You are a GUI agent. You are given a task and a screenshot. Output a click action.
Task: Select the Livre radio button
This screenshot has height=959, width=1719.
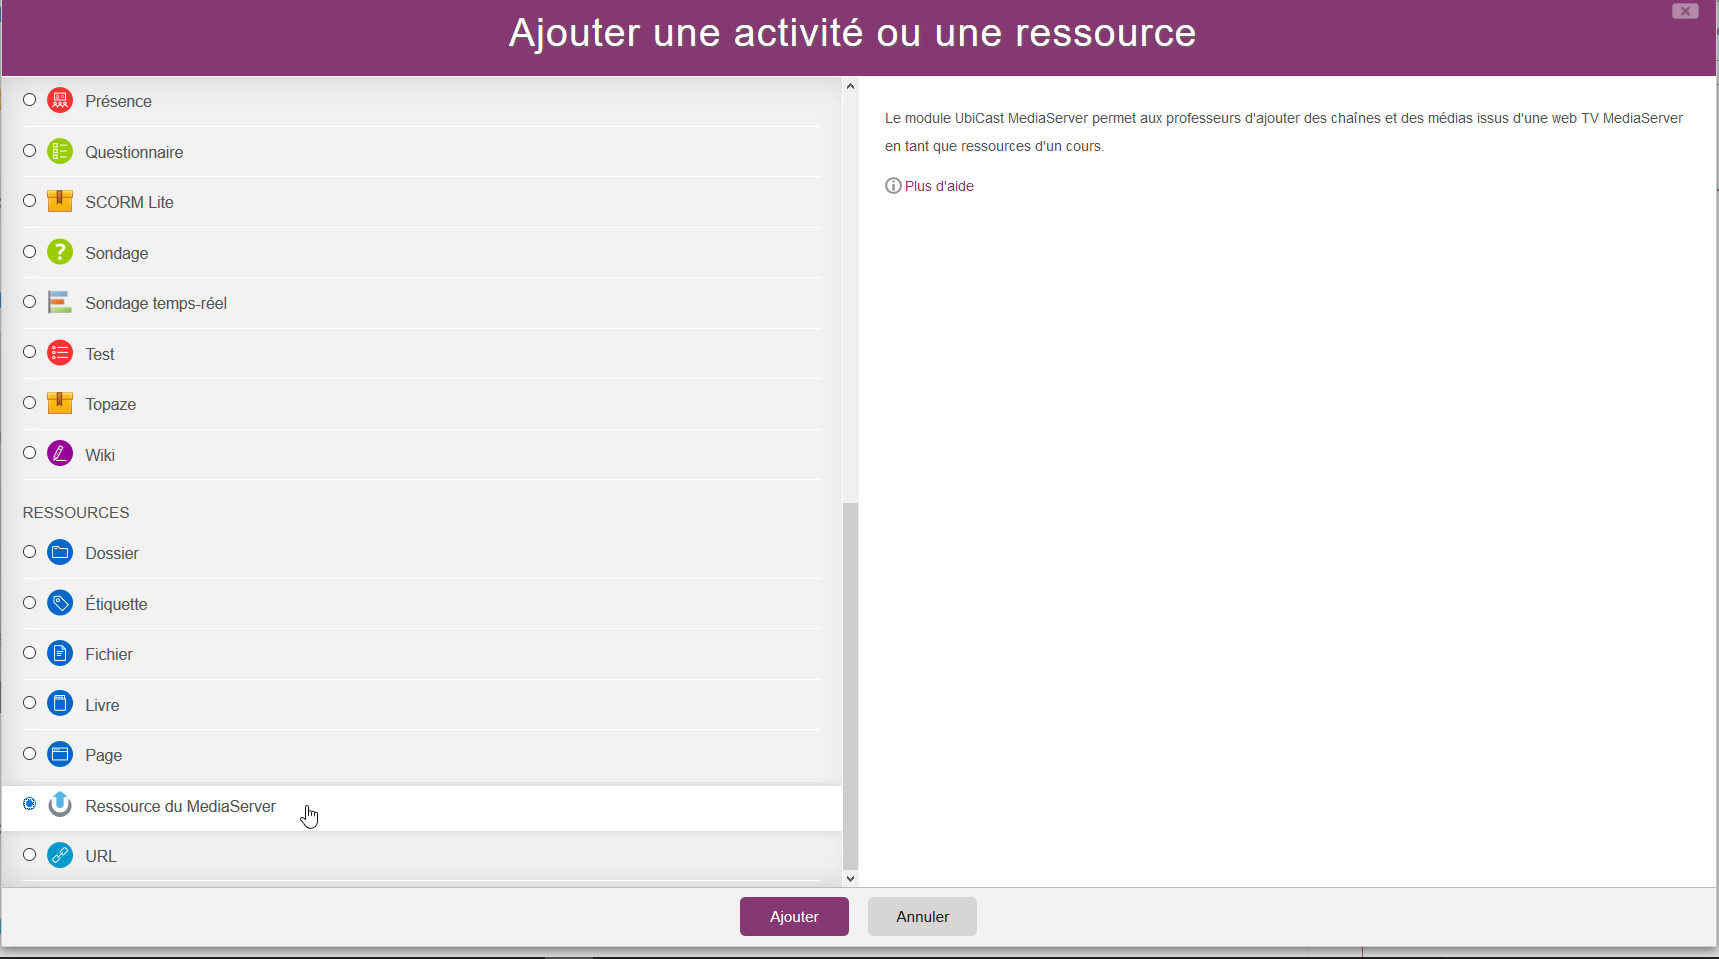point(30,703)
